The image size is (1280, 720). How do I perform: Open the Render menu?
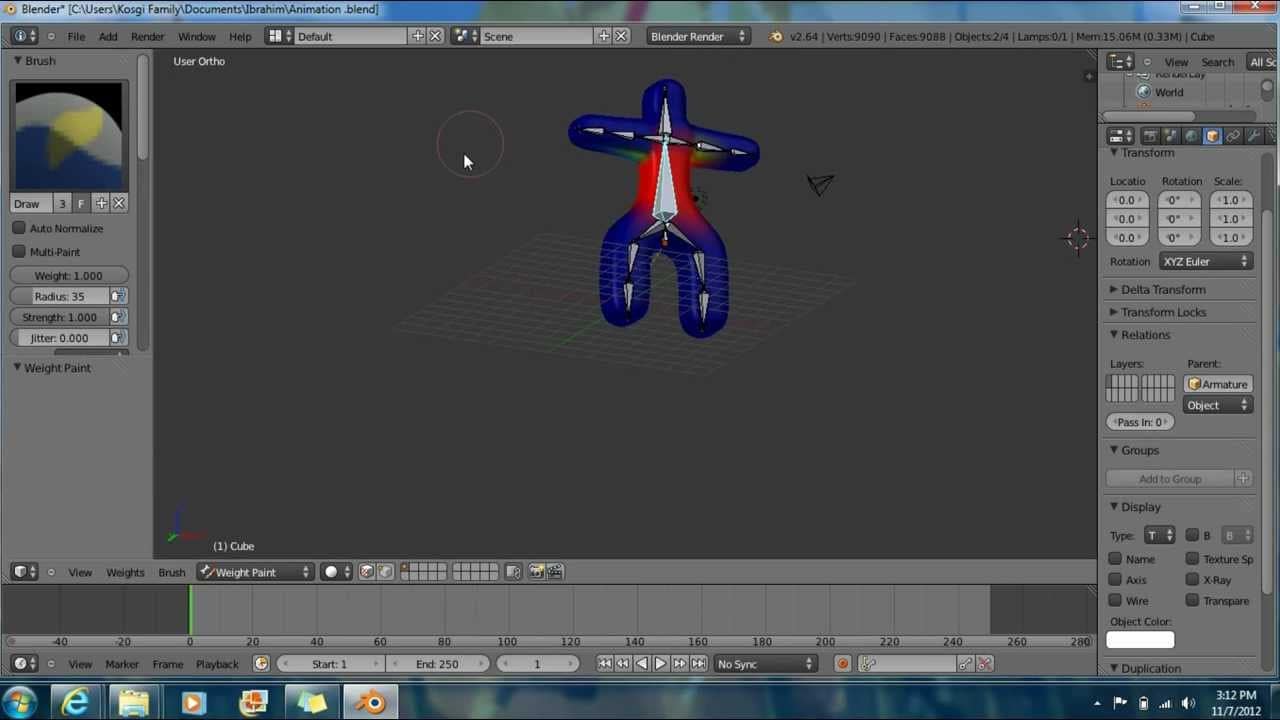click(147, 36)
